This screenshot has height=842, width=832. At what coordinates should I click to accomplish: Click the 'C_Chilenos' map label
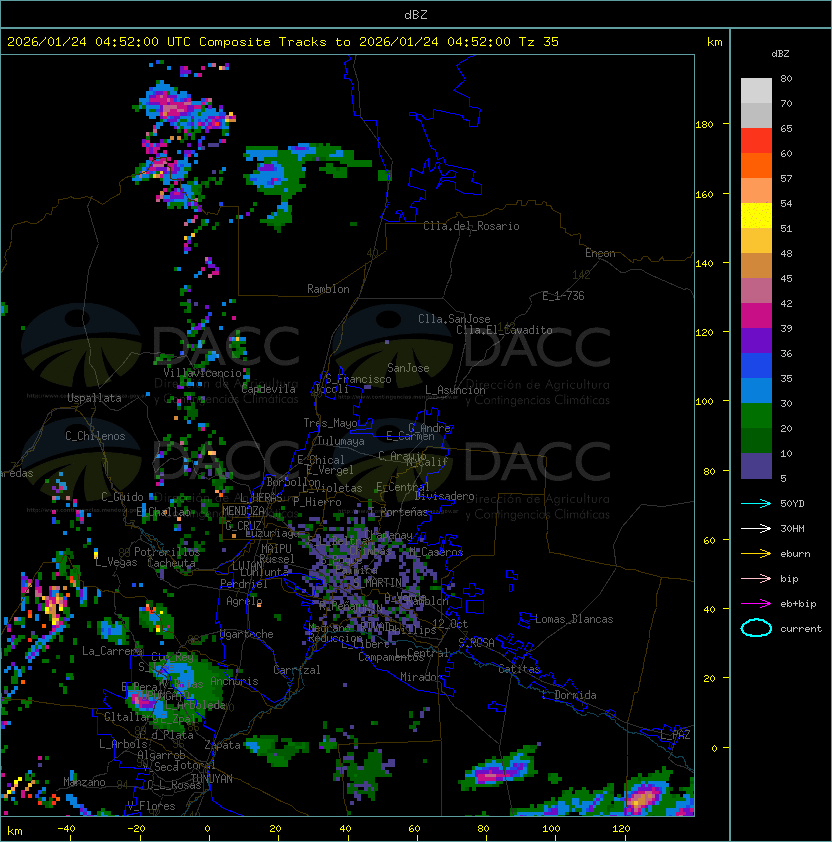coord(95,436)
